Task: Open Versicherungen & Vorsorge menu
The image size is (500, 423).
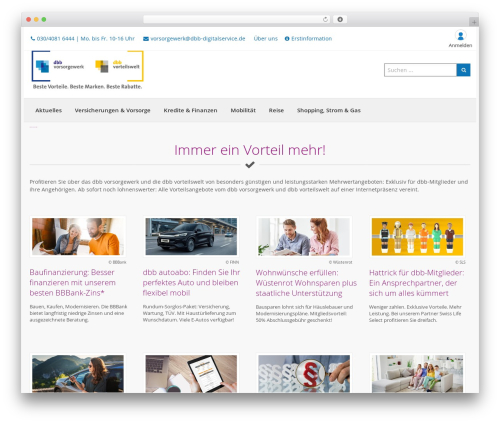Action: point(112,110)
